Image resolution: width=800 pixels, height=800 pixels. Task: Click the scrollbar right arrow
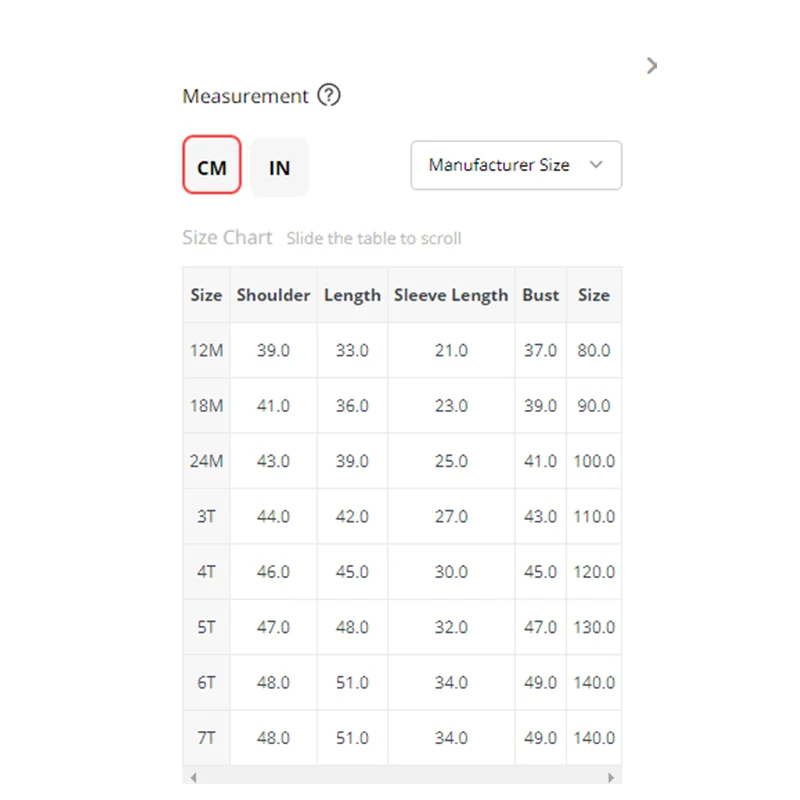tap(611, 777)
